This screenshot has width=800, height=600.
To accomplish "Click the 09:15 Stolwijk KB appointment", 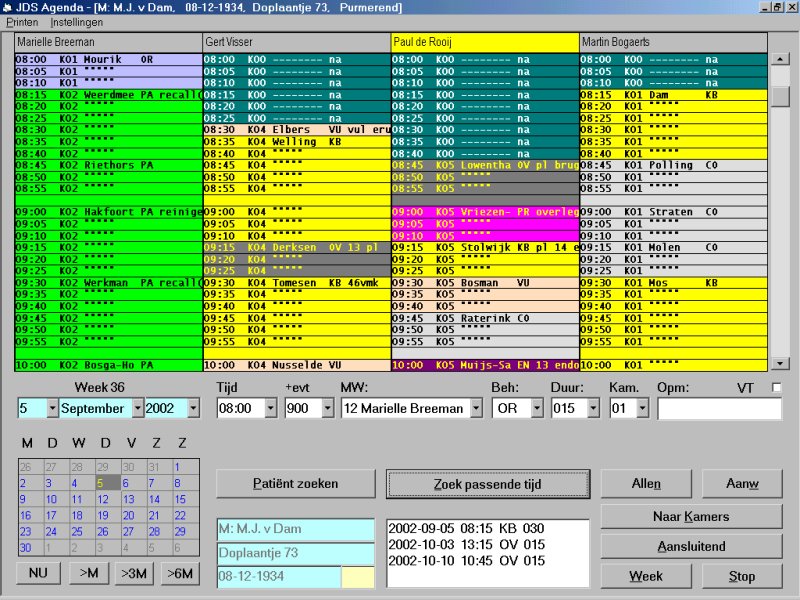I will (x=485, y=247).
